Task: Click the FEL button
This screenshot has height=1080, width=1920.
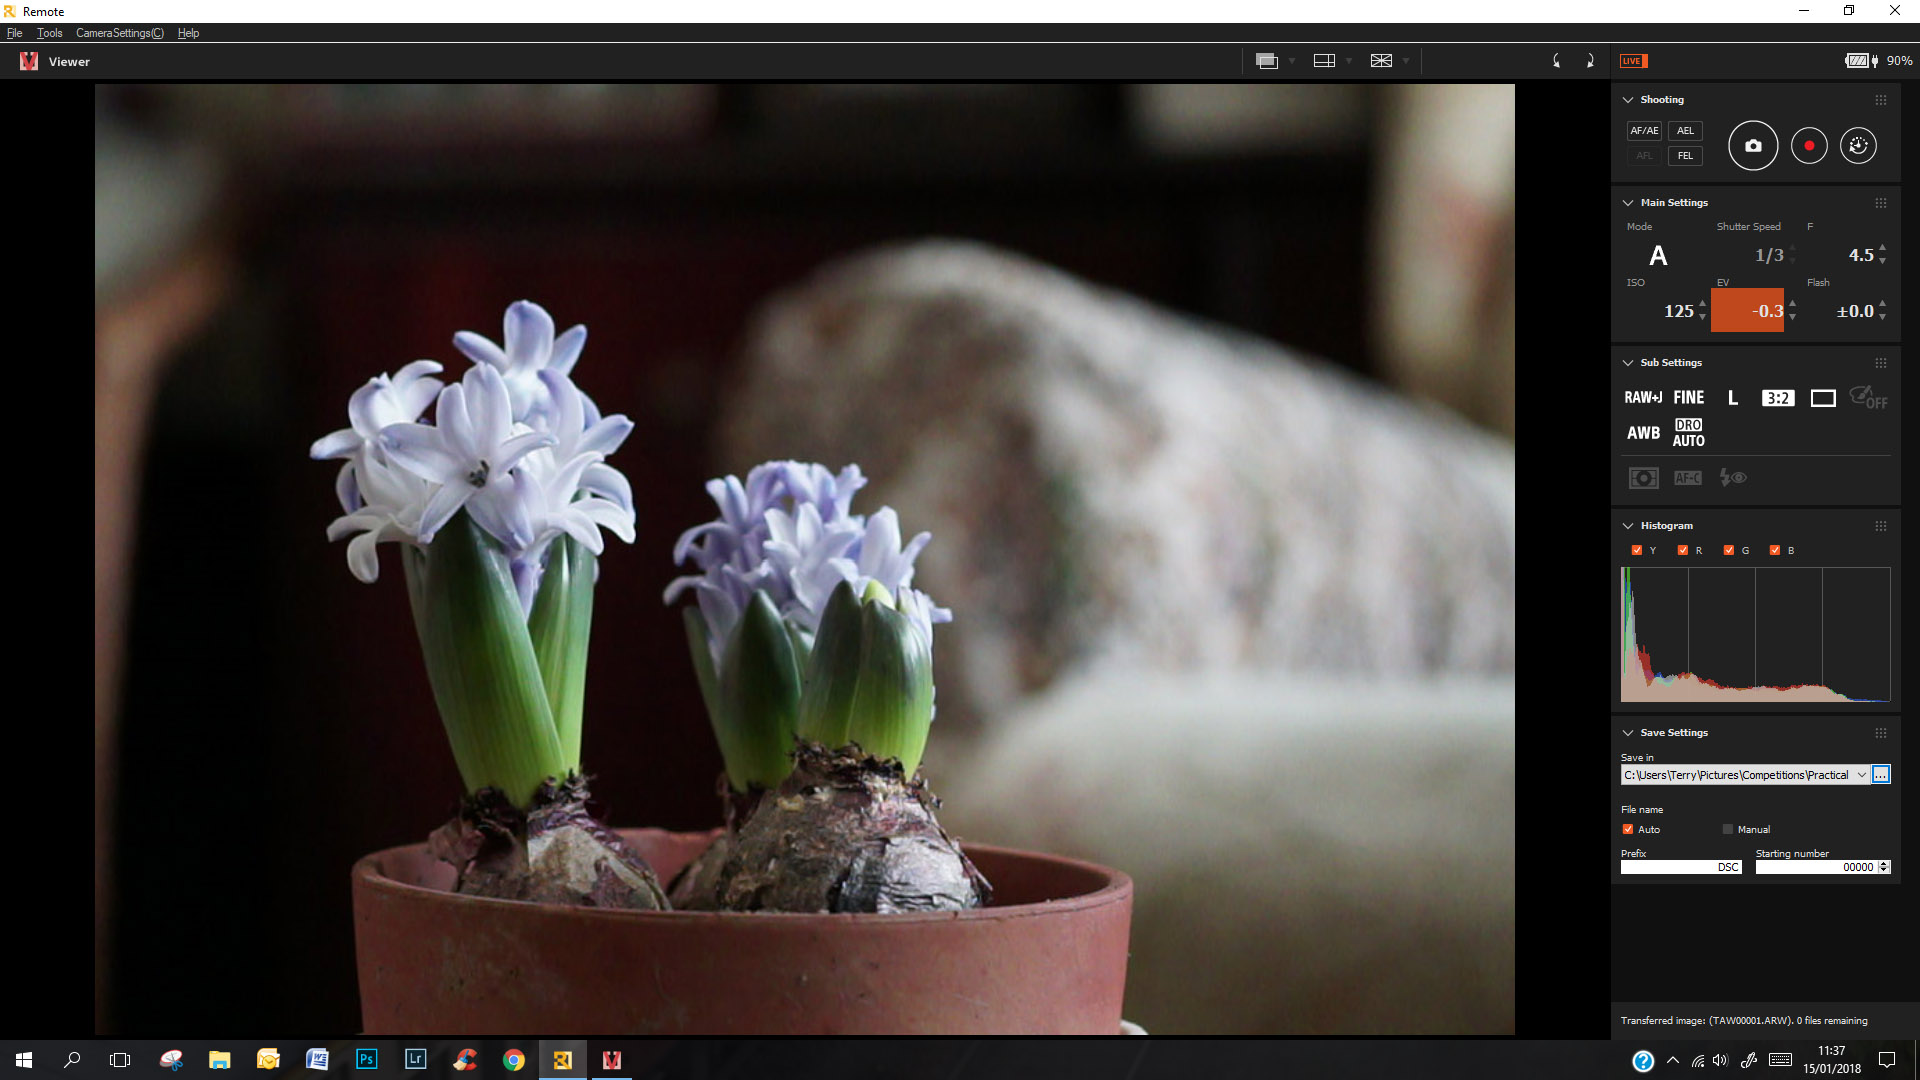Action: coord(1685,156)
